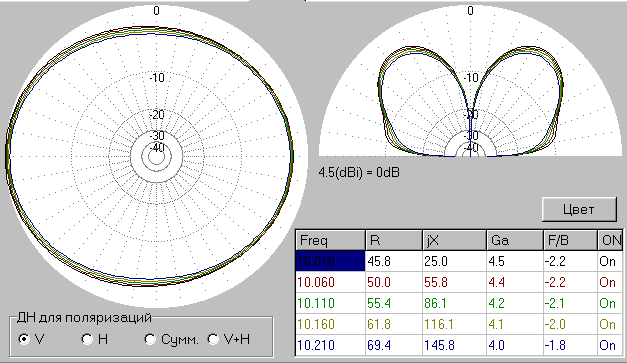Click the F/B value -1.8

click(x=570, y=345)
